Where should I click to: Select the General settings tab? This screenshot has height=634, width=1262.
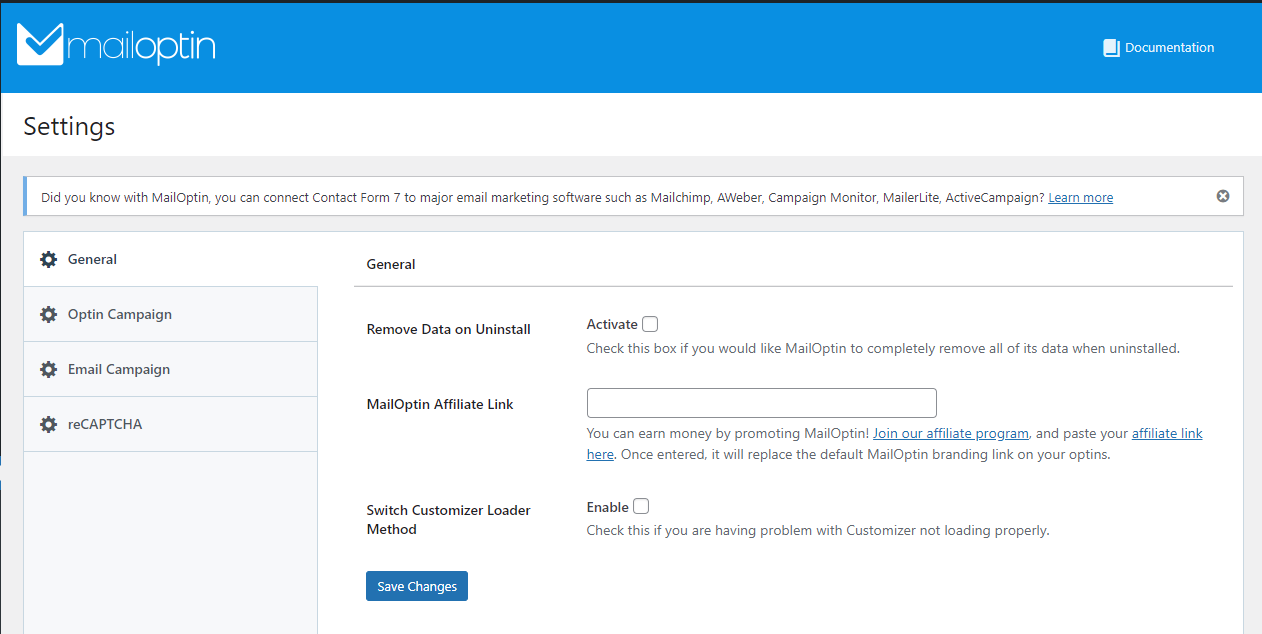(170, 259)
